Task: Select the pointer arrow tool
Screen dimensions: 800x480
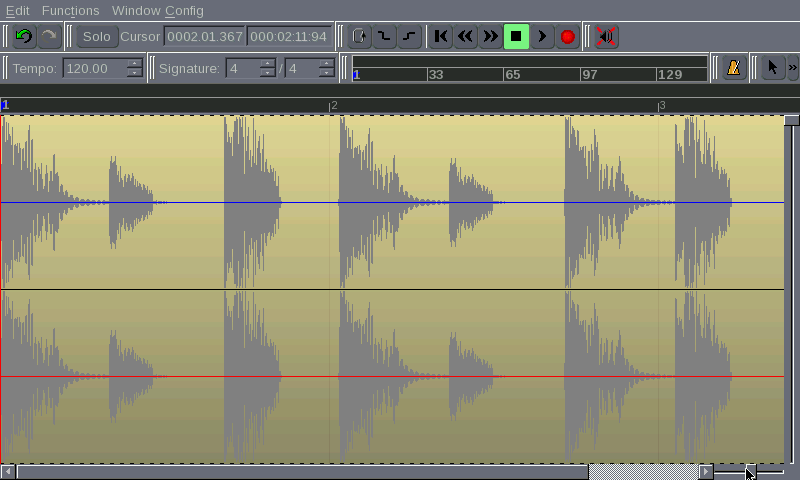Action: click(772, 68)
